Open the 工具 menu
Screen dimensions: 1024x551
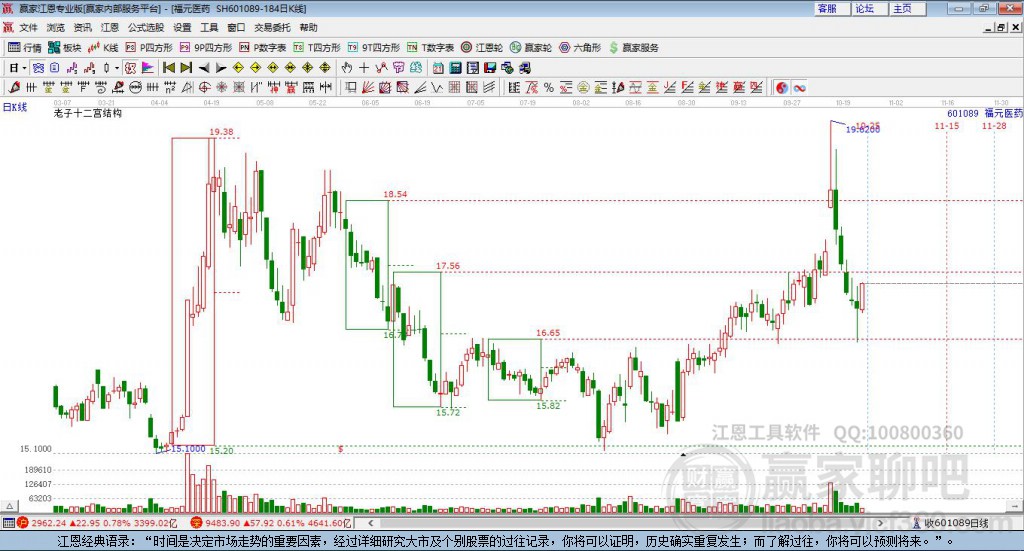(209, 27)
